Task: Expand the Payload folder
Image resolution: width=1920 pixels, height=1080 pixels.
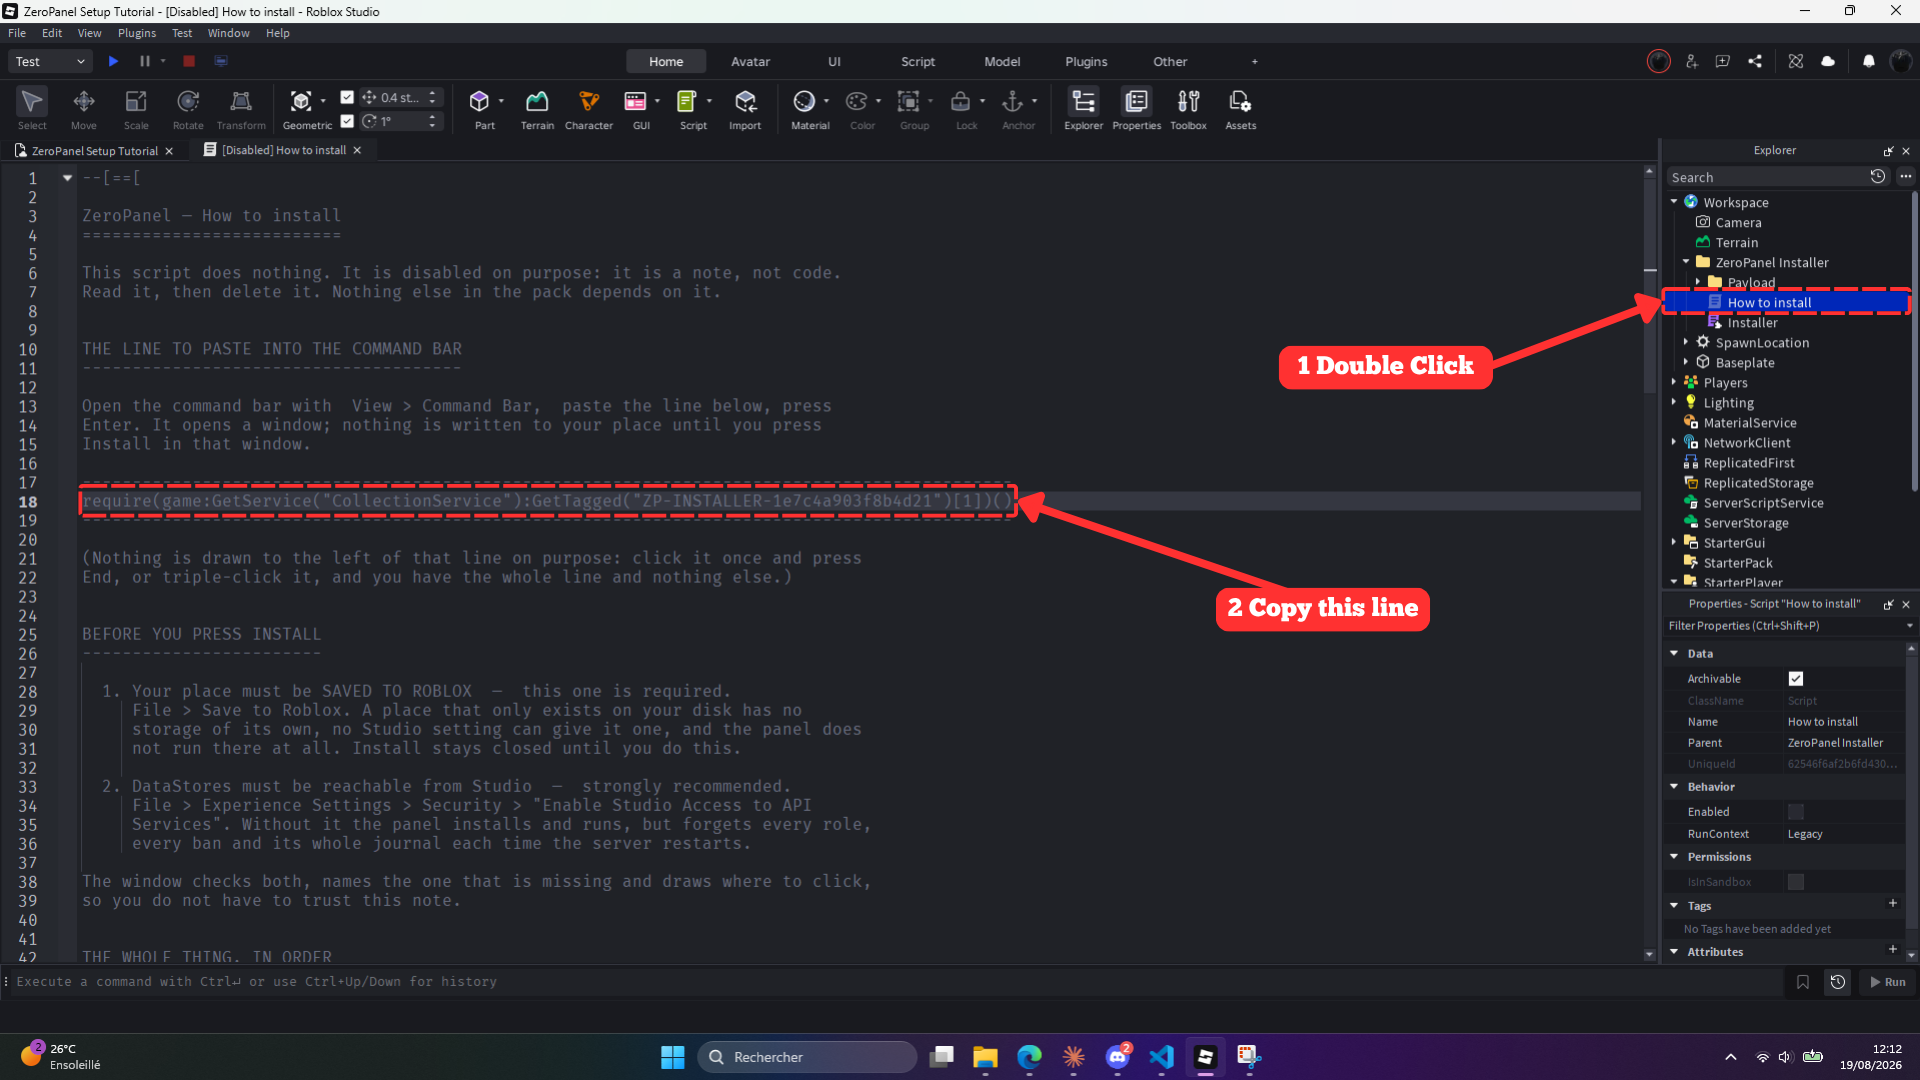Action: (x=1698, y=282)
